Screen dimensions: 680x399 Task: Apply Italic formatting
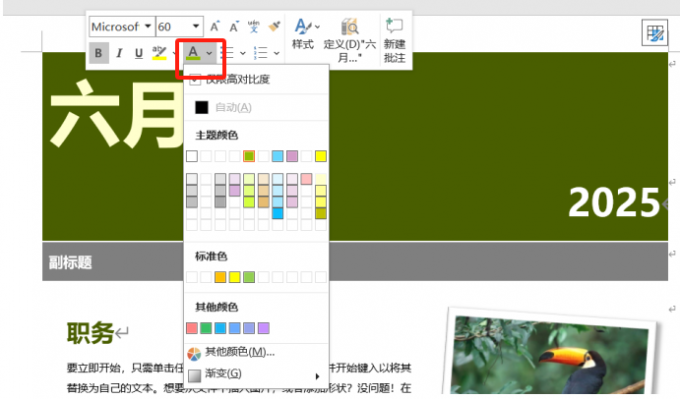tap(119, 53)
